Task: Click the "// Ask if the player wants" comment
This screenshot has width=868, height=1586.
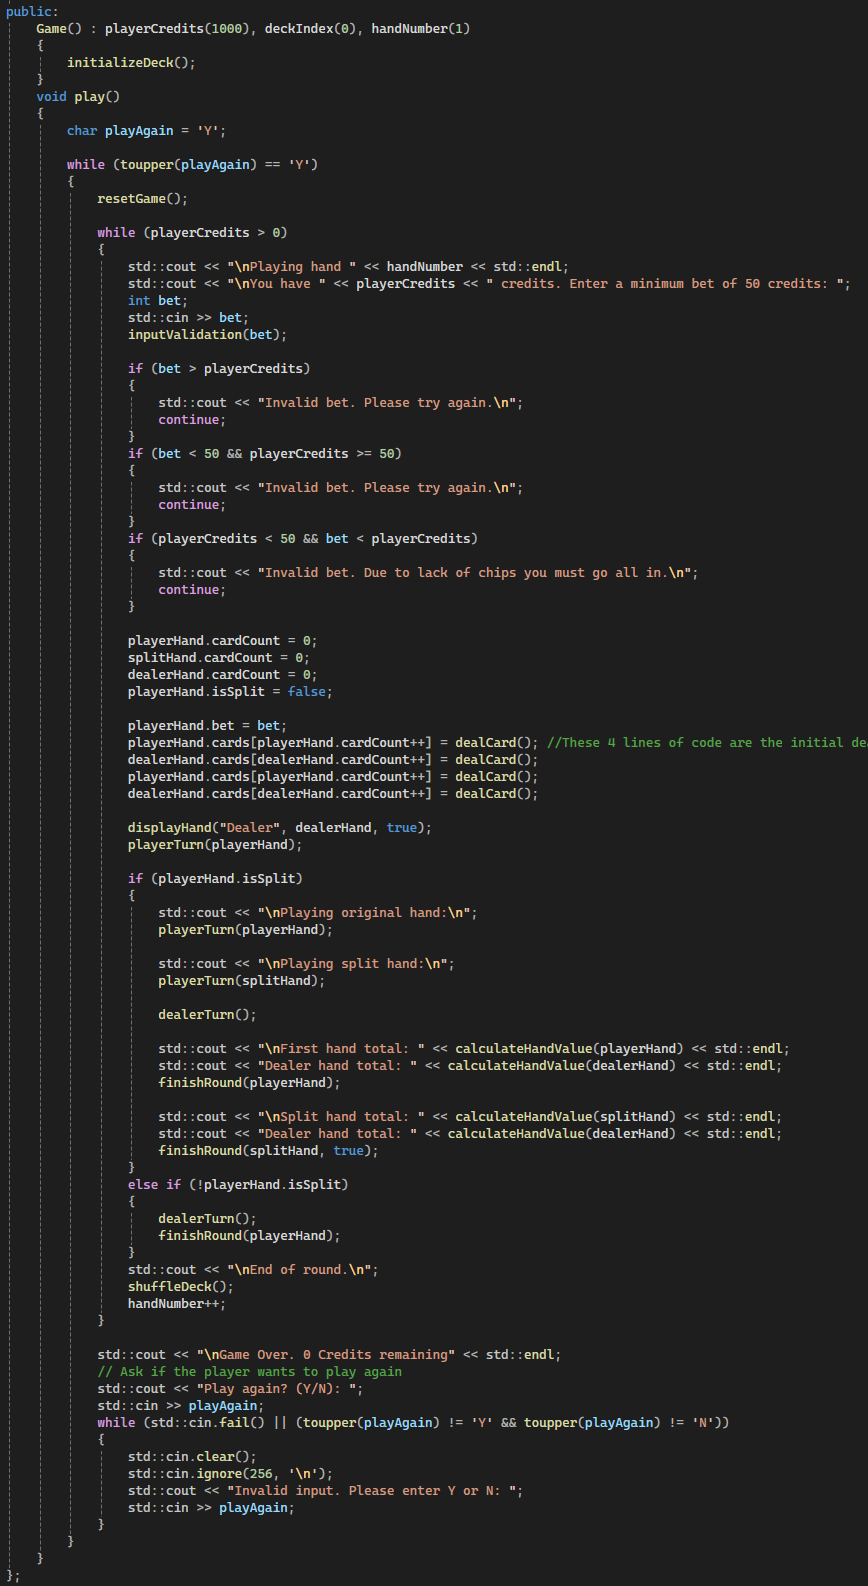Action: click(x=249, y=1371)
